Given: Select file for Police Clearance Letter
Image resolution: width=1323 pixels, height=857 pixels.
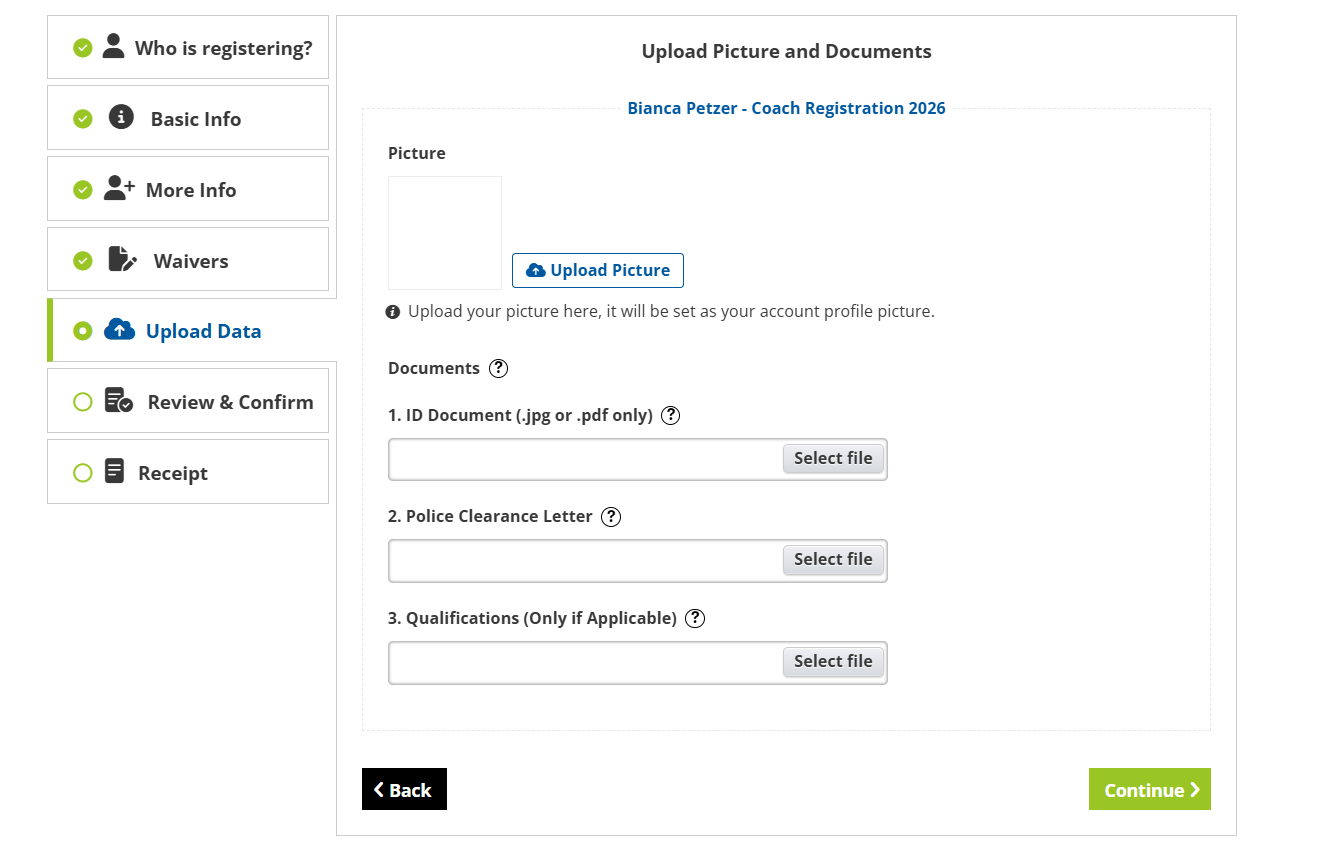Looking at the screenshot, I should click(833, 560).
